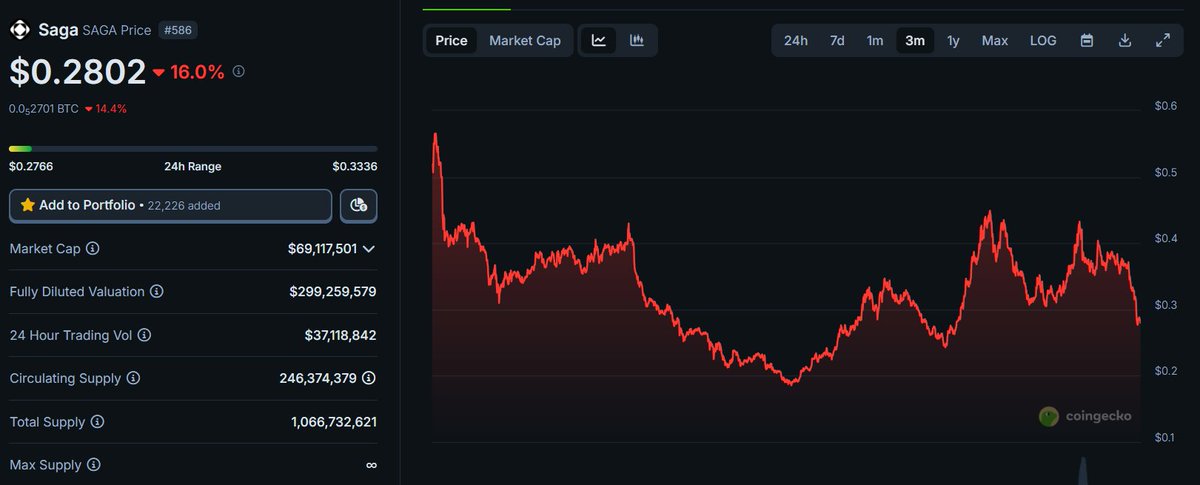Show the 24 Hour Trading Vol info icon
The width and height of the screenshot is (1200, 485).
click(145, 335)
